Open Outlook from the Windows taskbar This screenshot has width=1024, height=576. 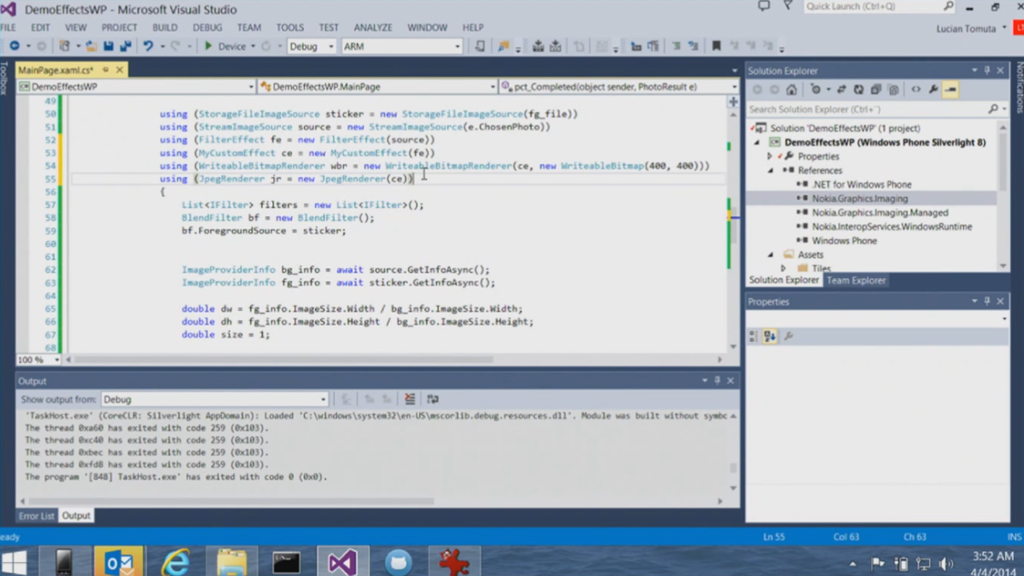click(x=118, y=562)
